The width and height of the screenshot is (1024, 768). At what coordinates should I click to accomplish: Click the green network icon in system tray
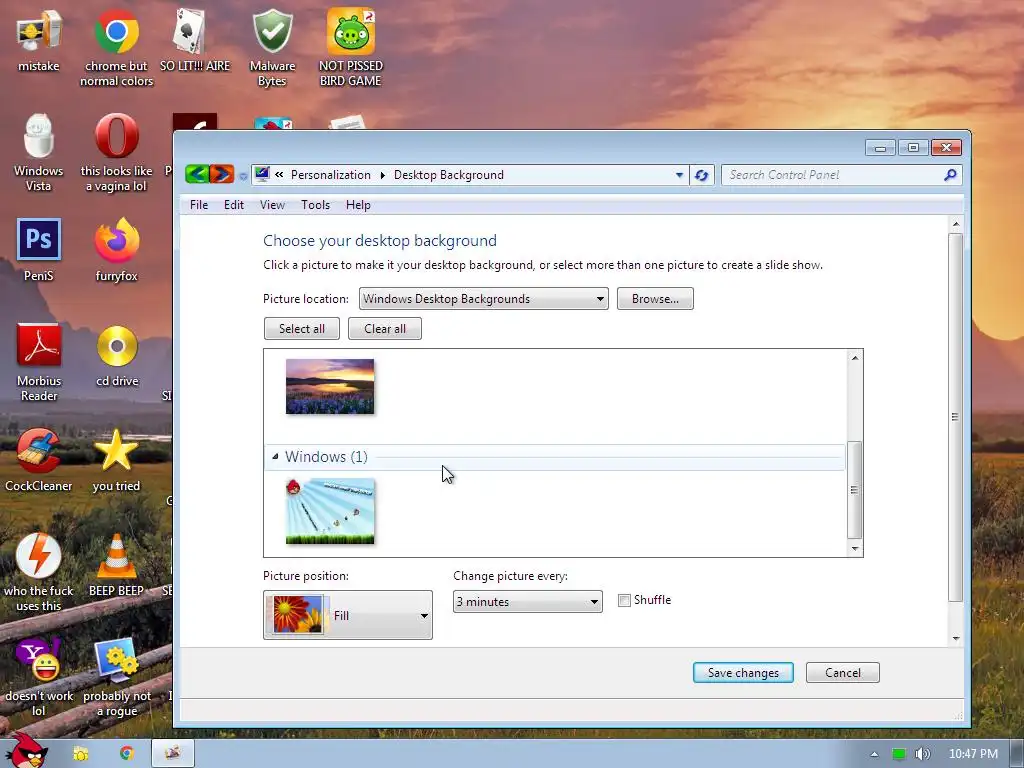[x=899, y=754]
